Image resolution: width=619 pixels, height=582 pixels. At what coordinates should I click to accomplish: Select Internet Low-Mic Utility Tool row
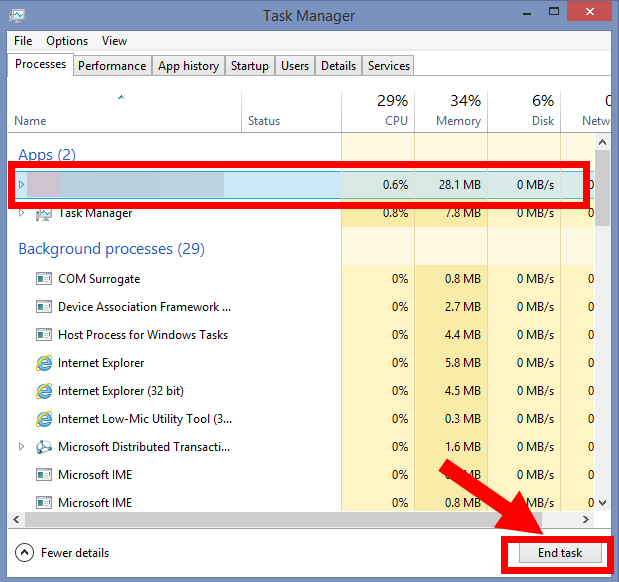click(x=301, y=419)
